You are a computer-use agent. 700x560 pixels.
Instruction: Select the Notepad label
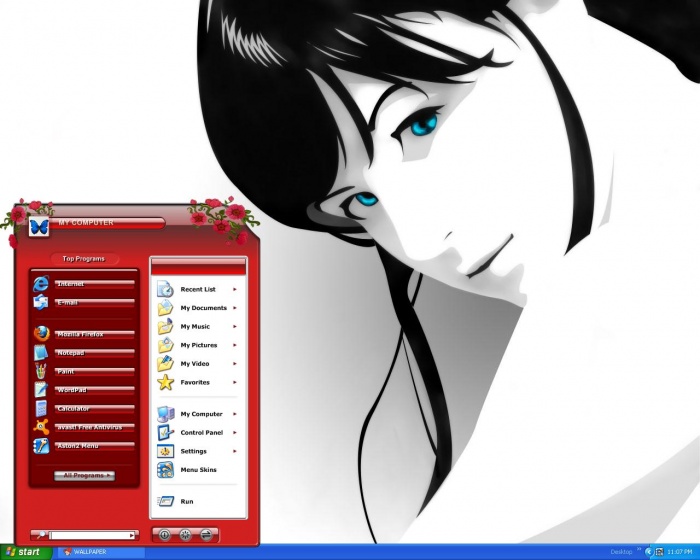point(71,353)
